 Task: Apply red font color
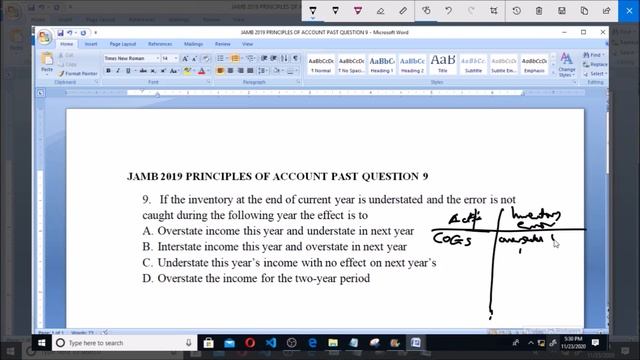(201, 71)
